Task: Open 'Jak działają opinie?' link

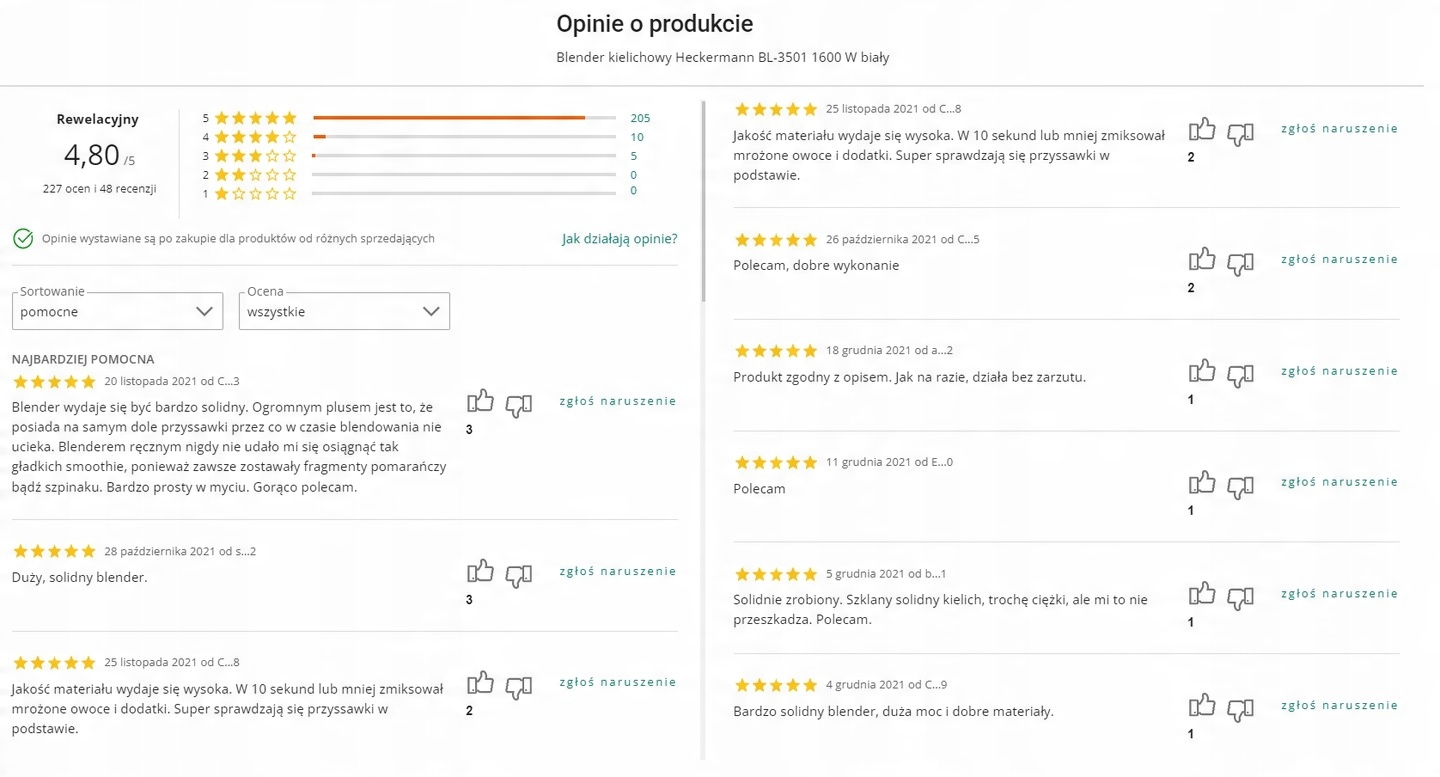Action: pos(619,239)
